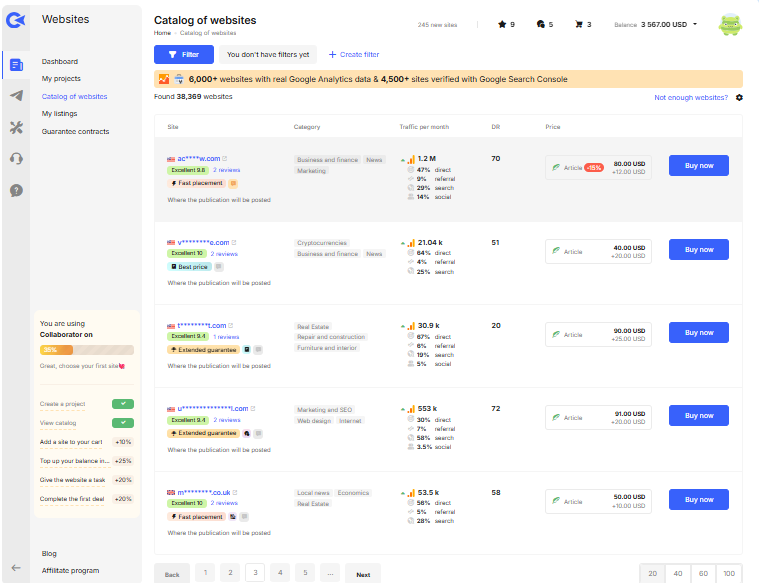759x583 pixels.
Task: Open external link icon next to ac****w.com
Action: 225,158
